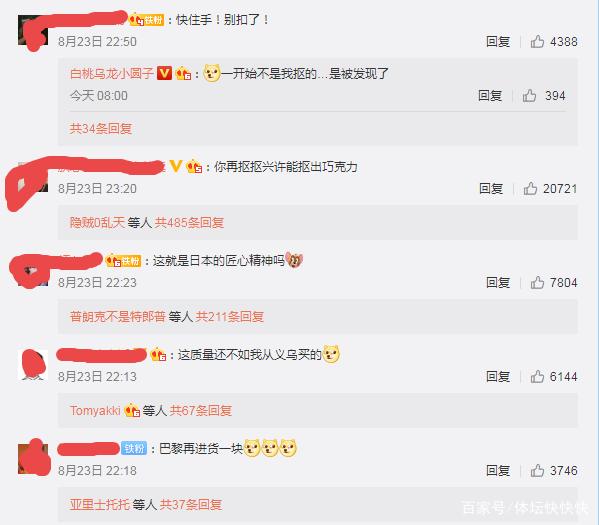
Task: Click the 铁粉 badge on last comment
Action: click(x=134, y=448)
